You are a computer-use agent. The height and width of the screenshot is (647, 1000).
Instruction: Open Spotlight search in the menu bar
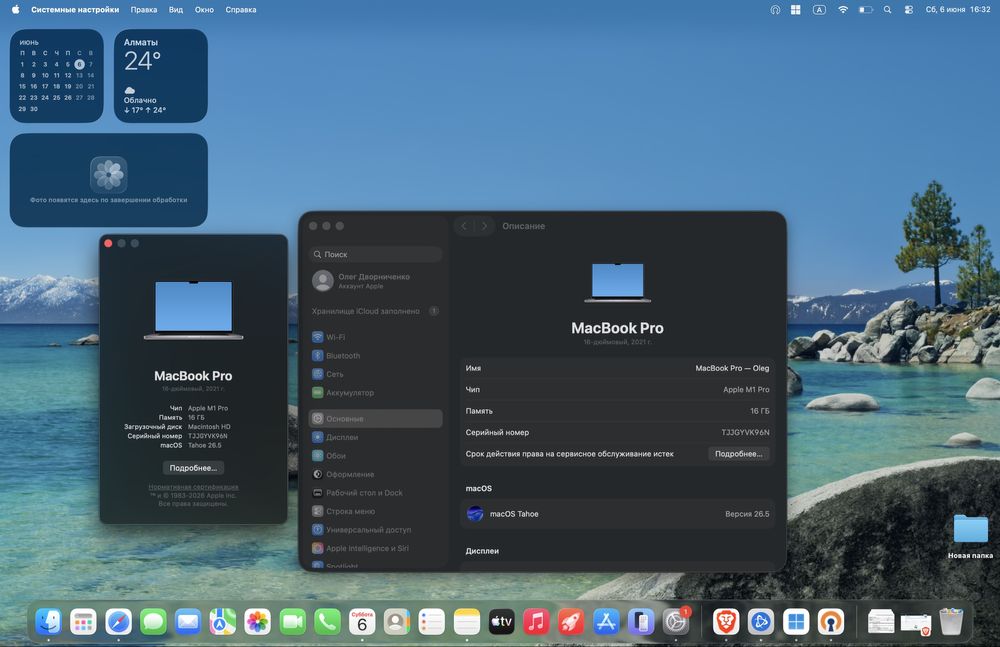pos(887,10)
